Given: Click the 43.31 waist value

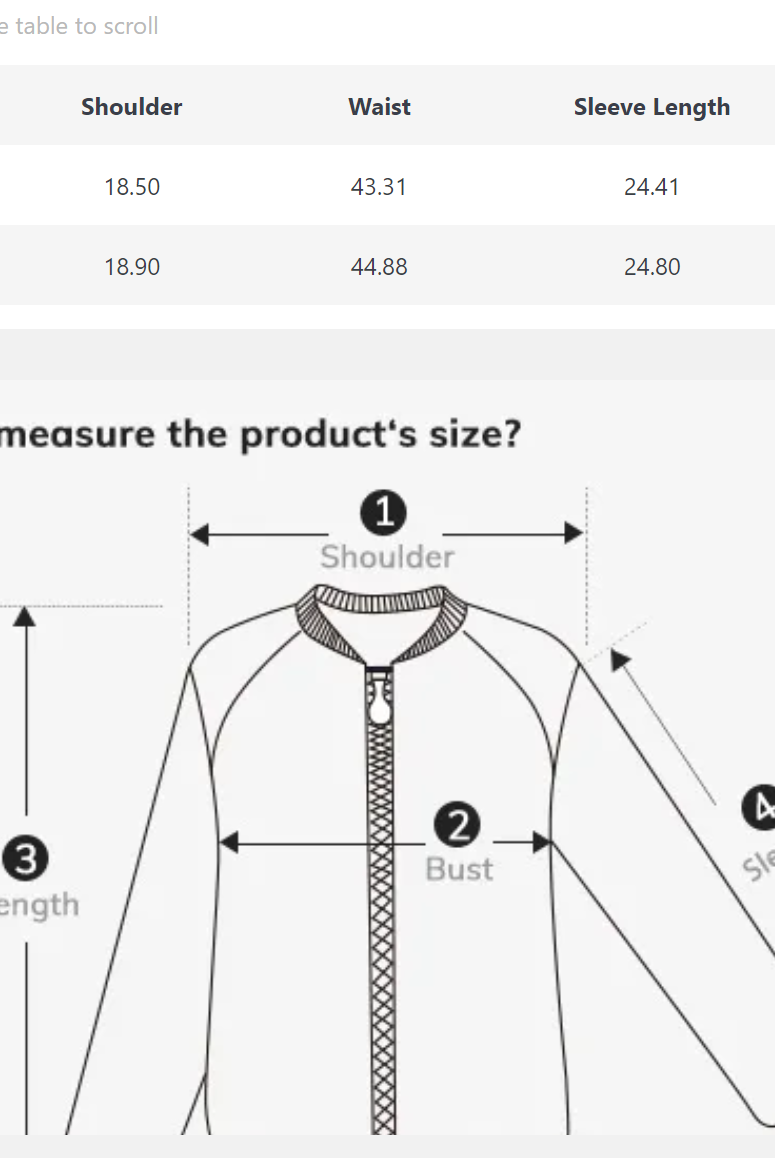Looking at the screenshot, I should click(379, 187).
